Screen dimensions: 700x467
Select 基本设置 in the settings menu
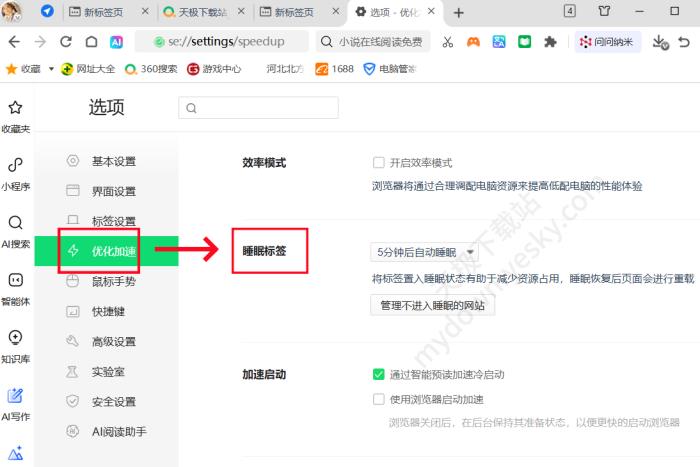113,161
